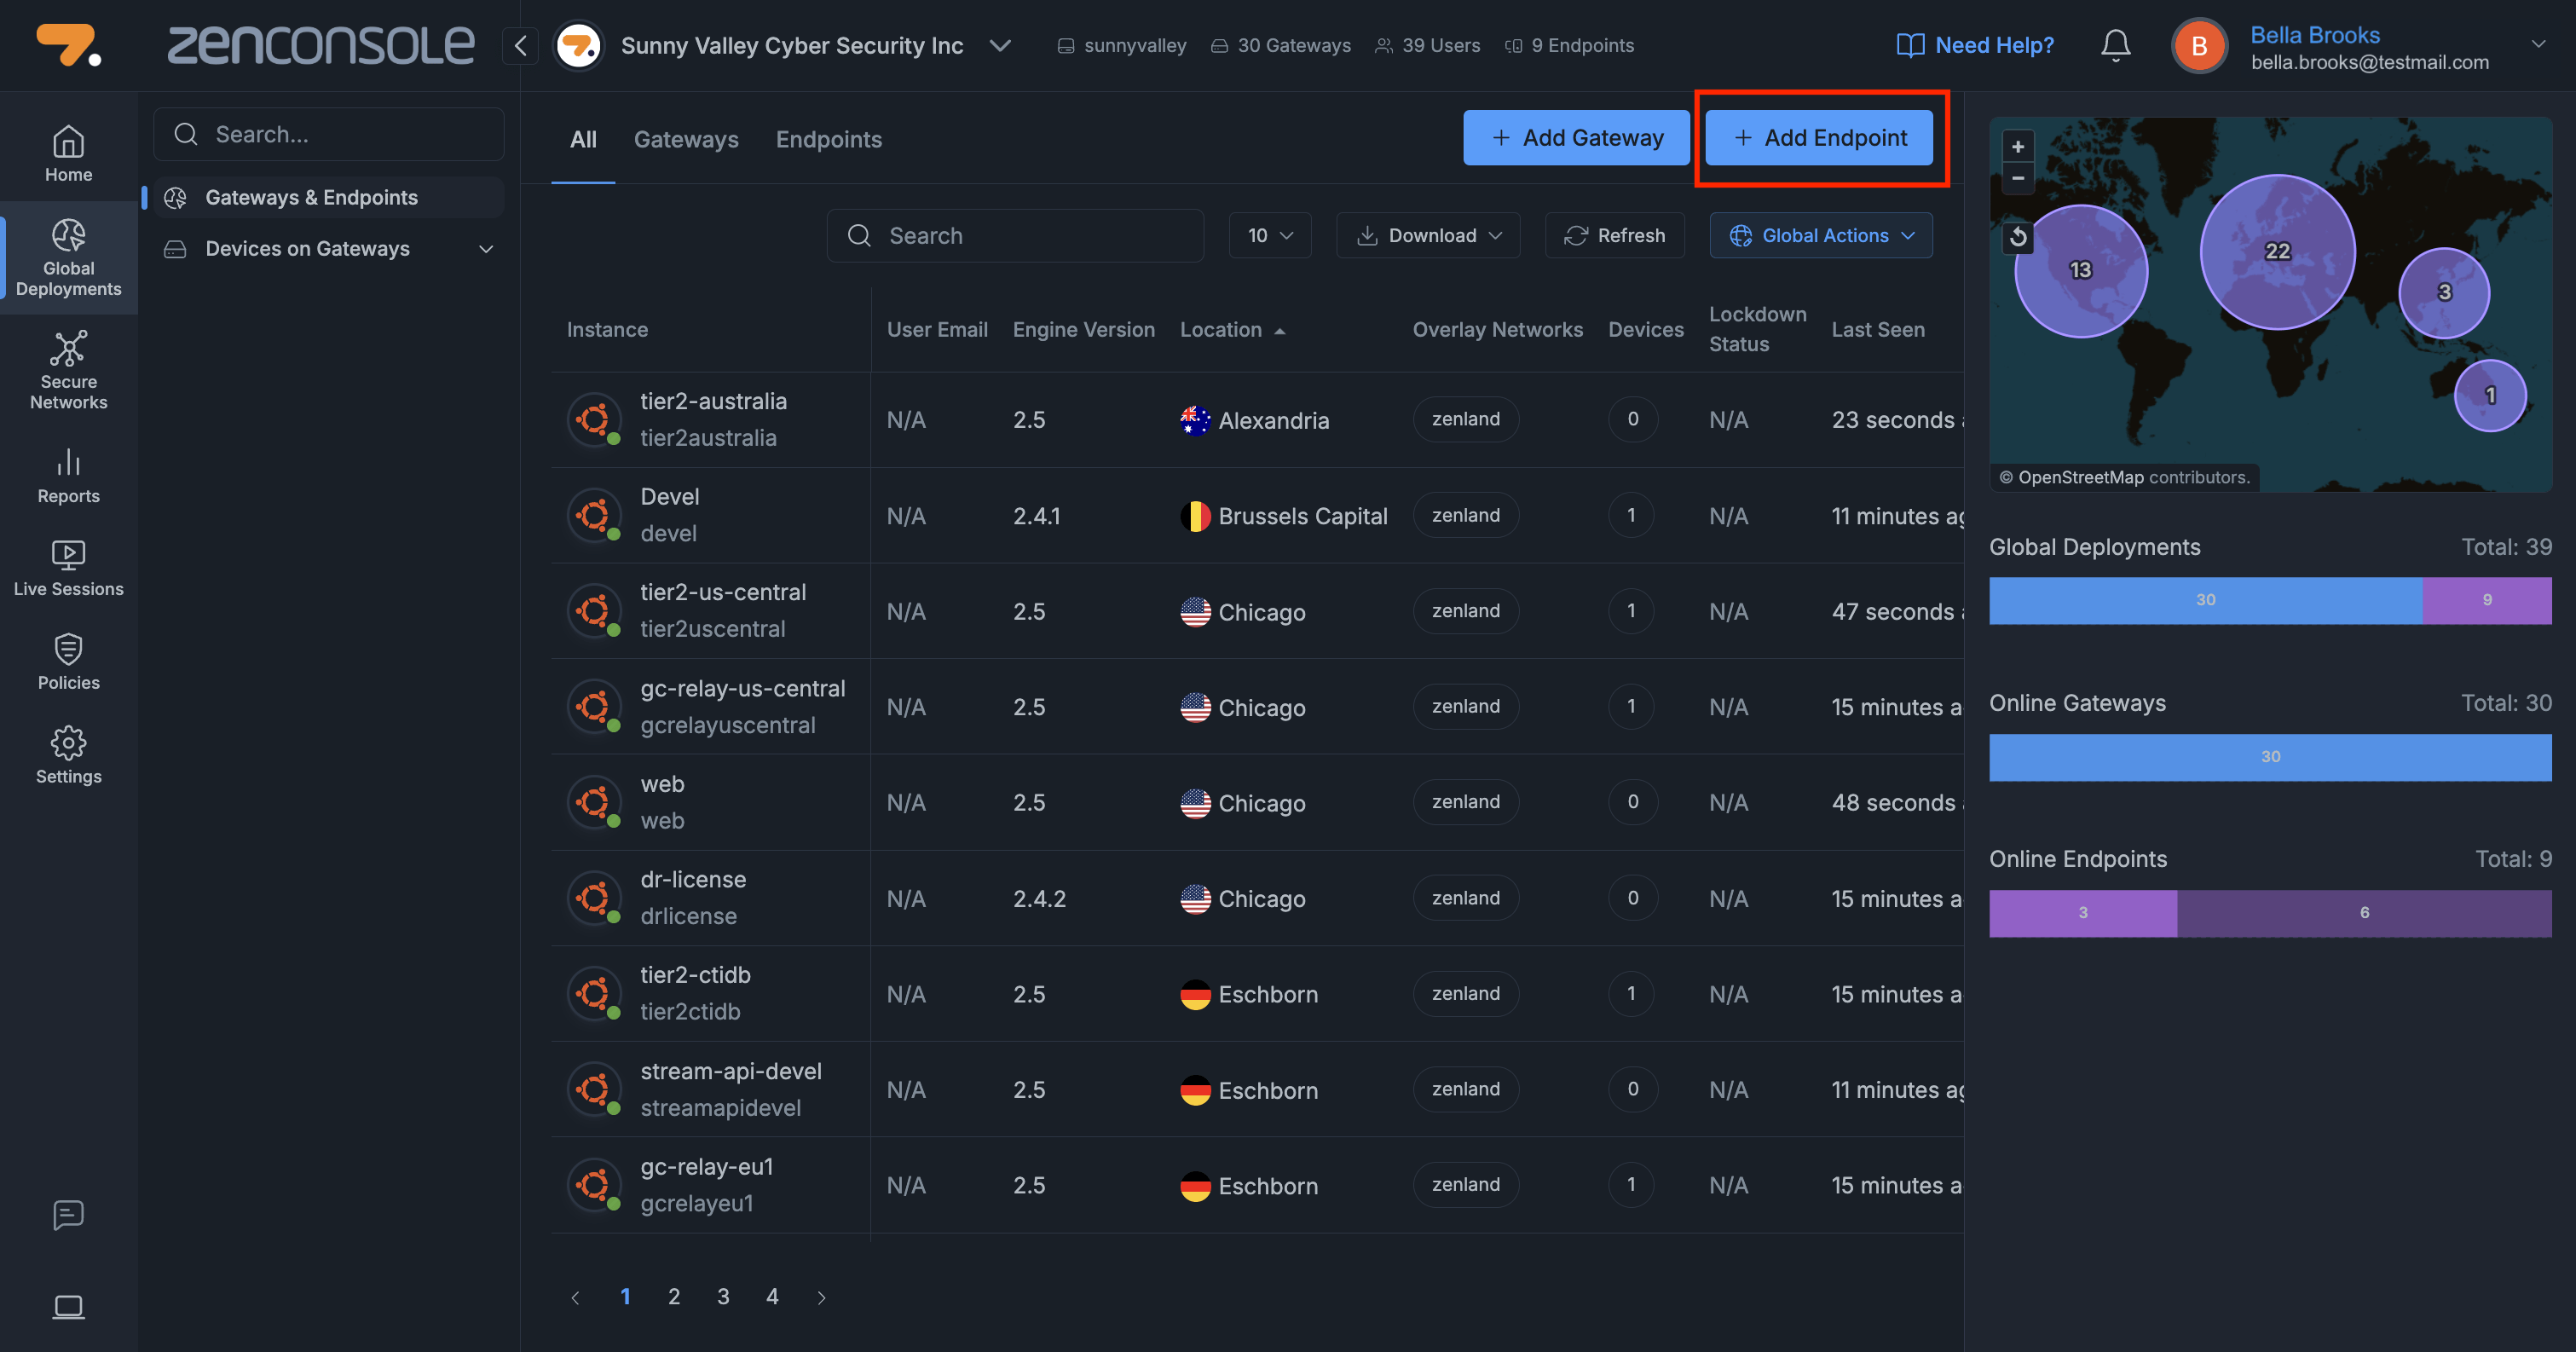Viewport: 2576px width, 1352px height.
Task: Open the tier2-australia instance row
Action: tap(1257, 419)
